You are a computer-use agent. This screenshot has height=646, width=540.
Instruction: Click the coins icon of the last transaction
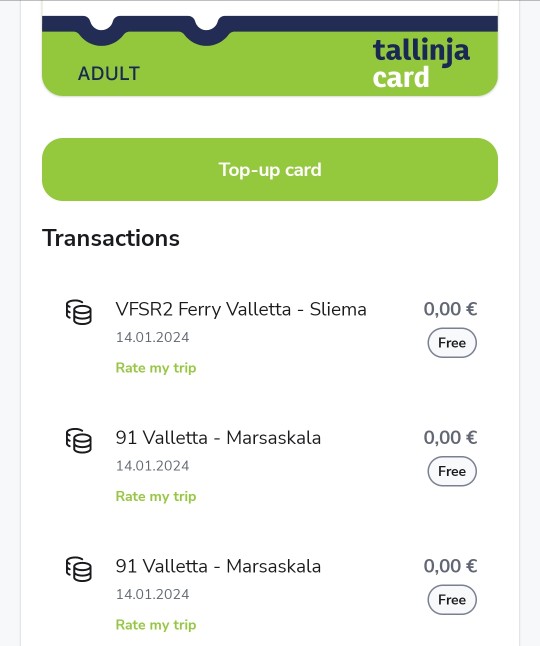(x=79, y=569)
